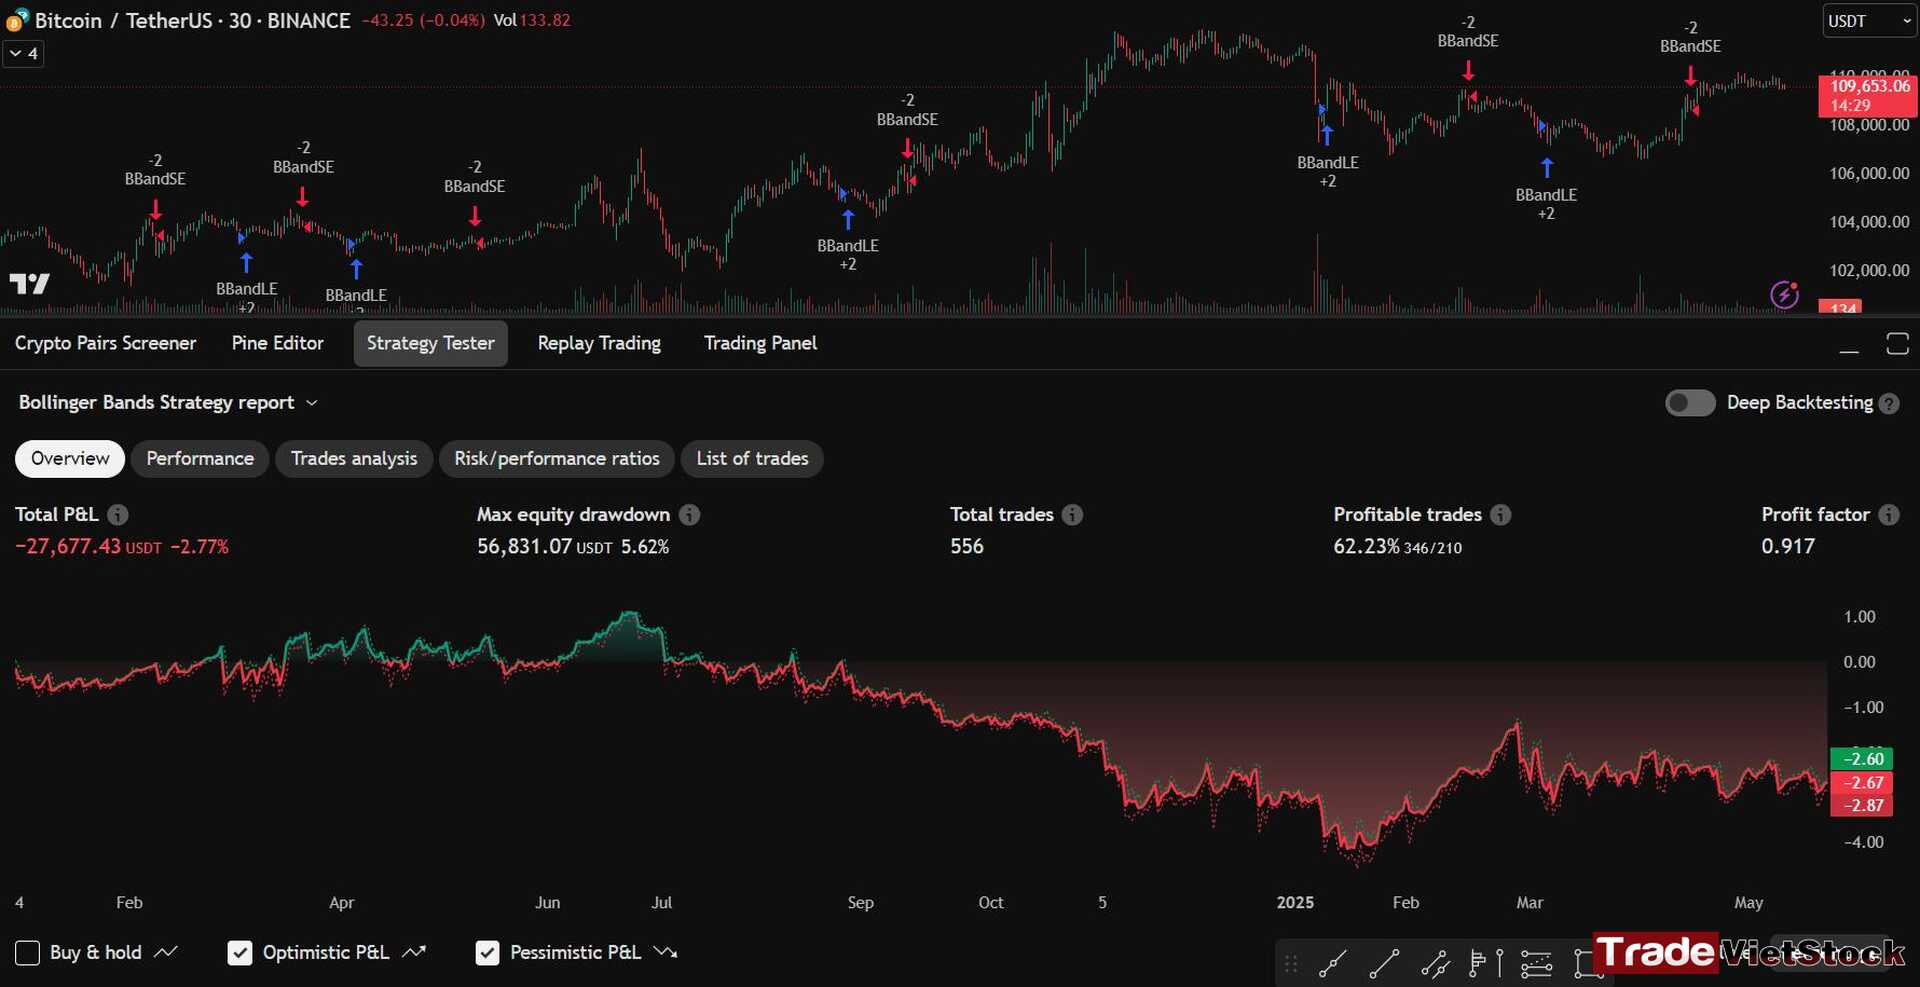View List of trades tab
This screenshot has width=1920, height=987.
click(x=752, y=459)
